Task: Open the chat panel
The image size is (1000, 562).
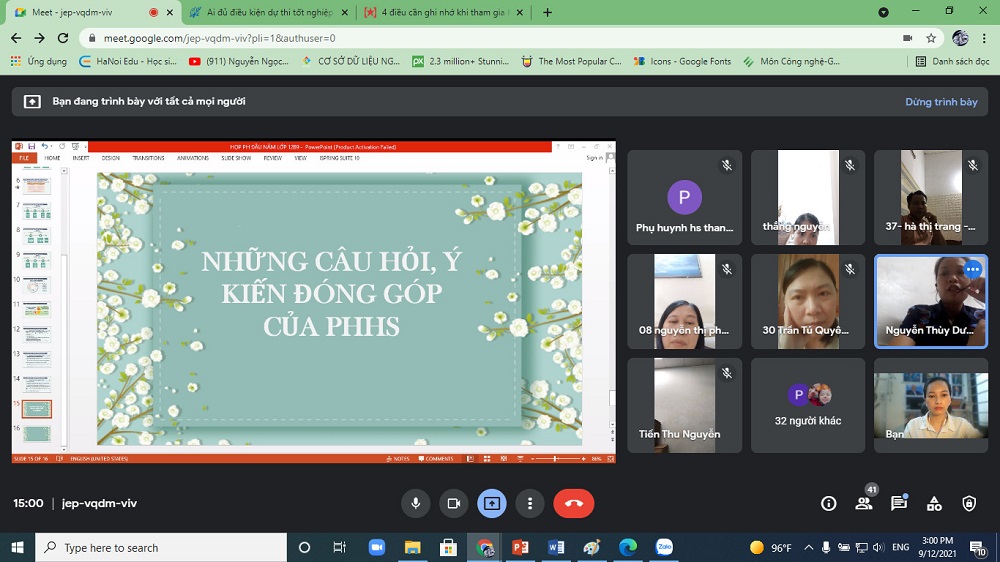Action: pyautogui.click(x=899, y=503)
